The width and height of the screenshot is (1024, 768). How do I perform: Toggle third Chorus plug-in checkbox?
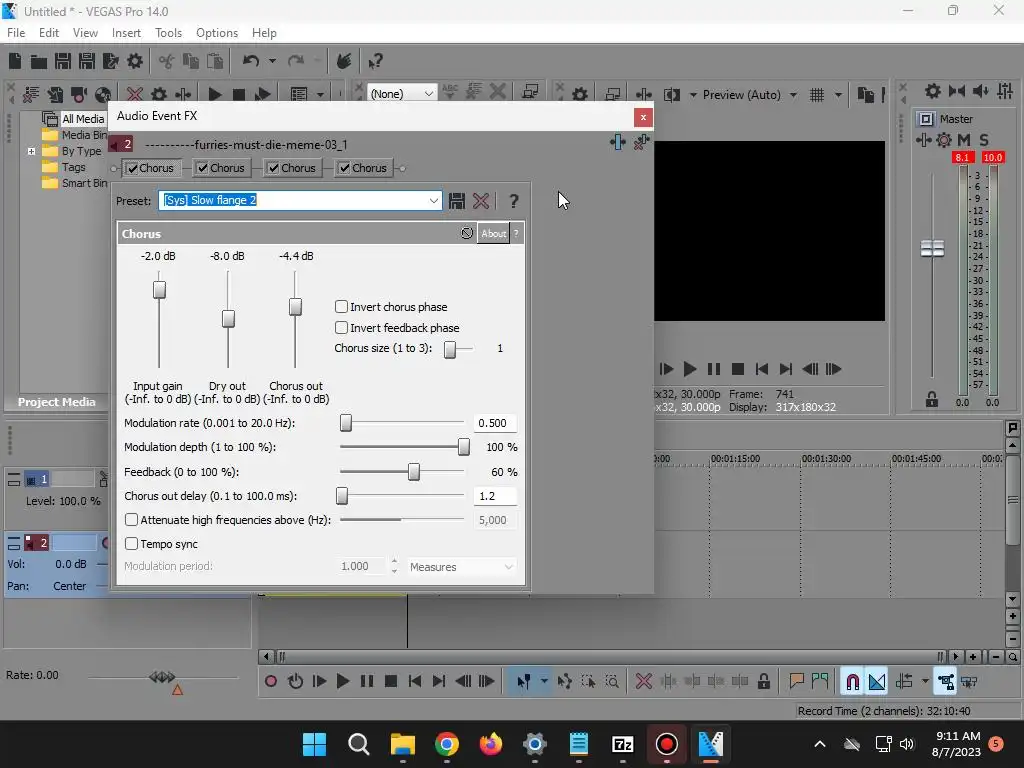(x=274, y=168)
